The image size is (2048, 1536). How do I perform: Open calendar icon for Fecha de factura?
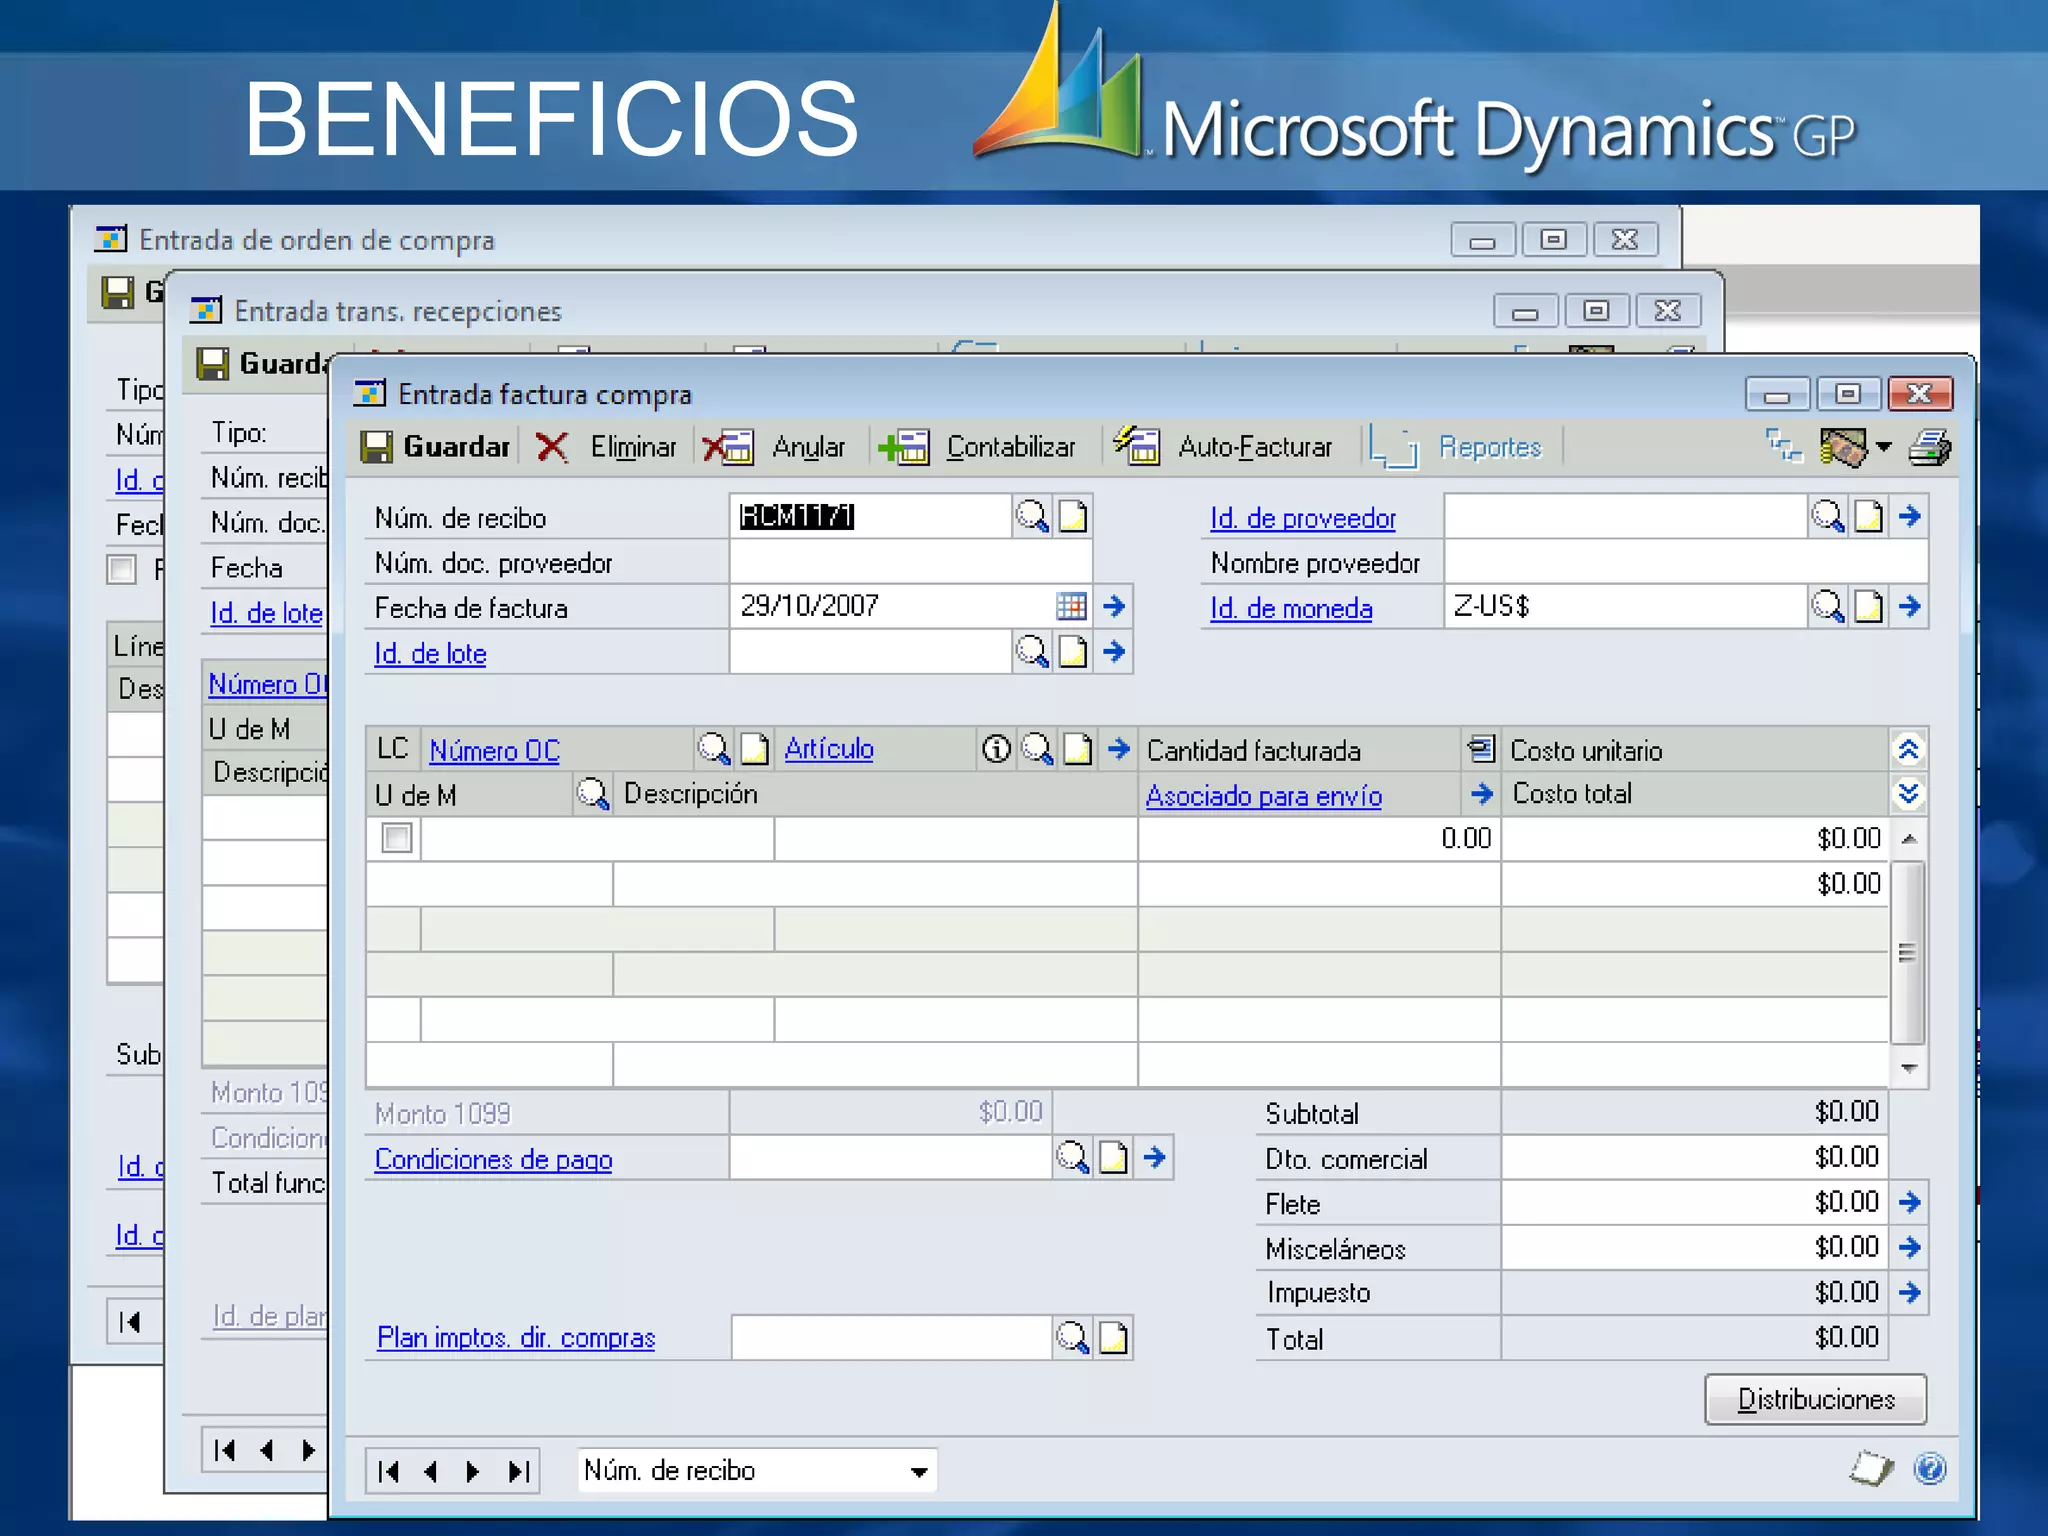click(x=1071, y=606)
